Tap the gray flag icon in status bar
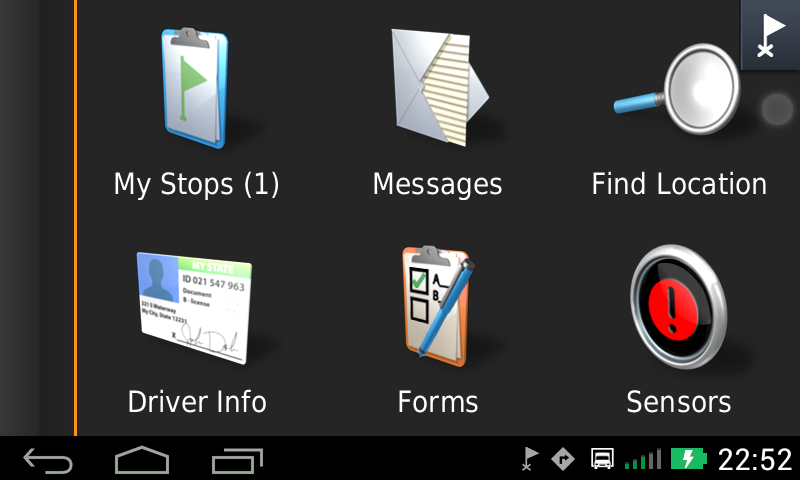The height and width of the screenshot is (480, 800). point(530,459)
